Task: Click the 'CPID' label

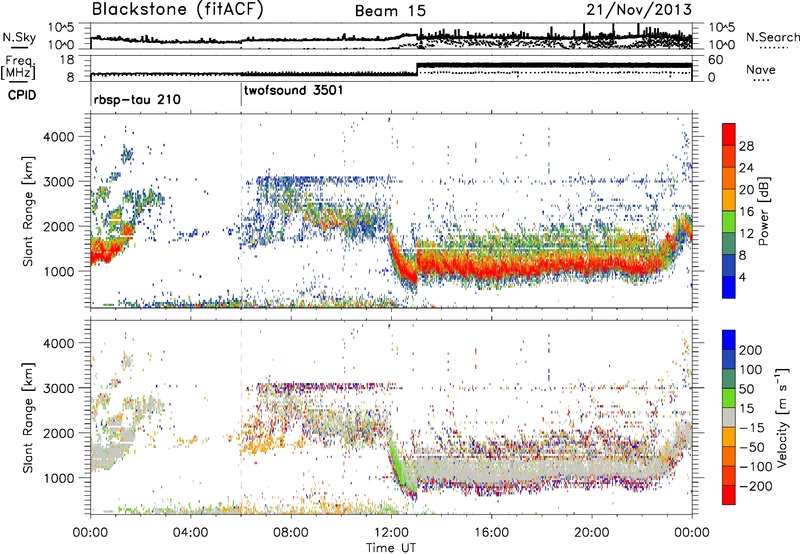Action: (21, 95)
